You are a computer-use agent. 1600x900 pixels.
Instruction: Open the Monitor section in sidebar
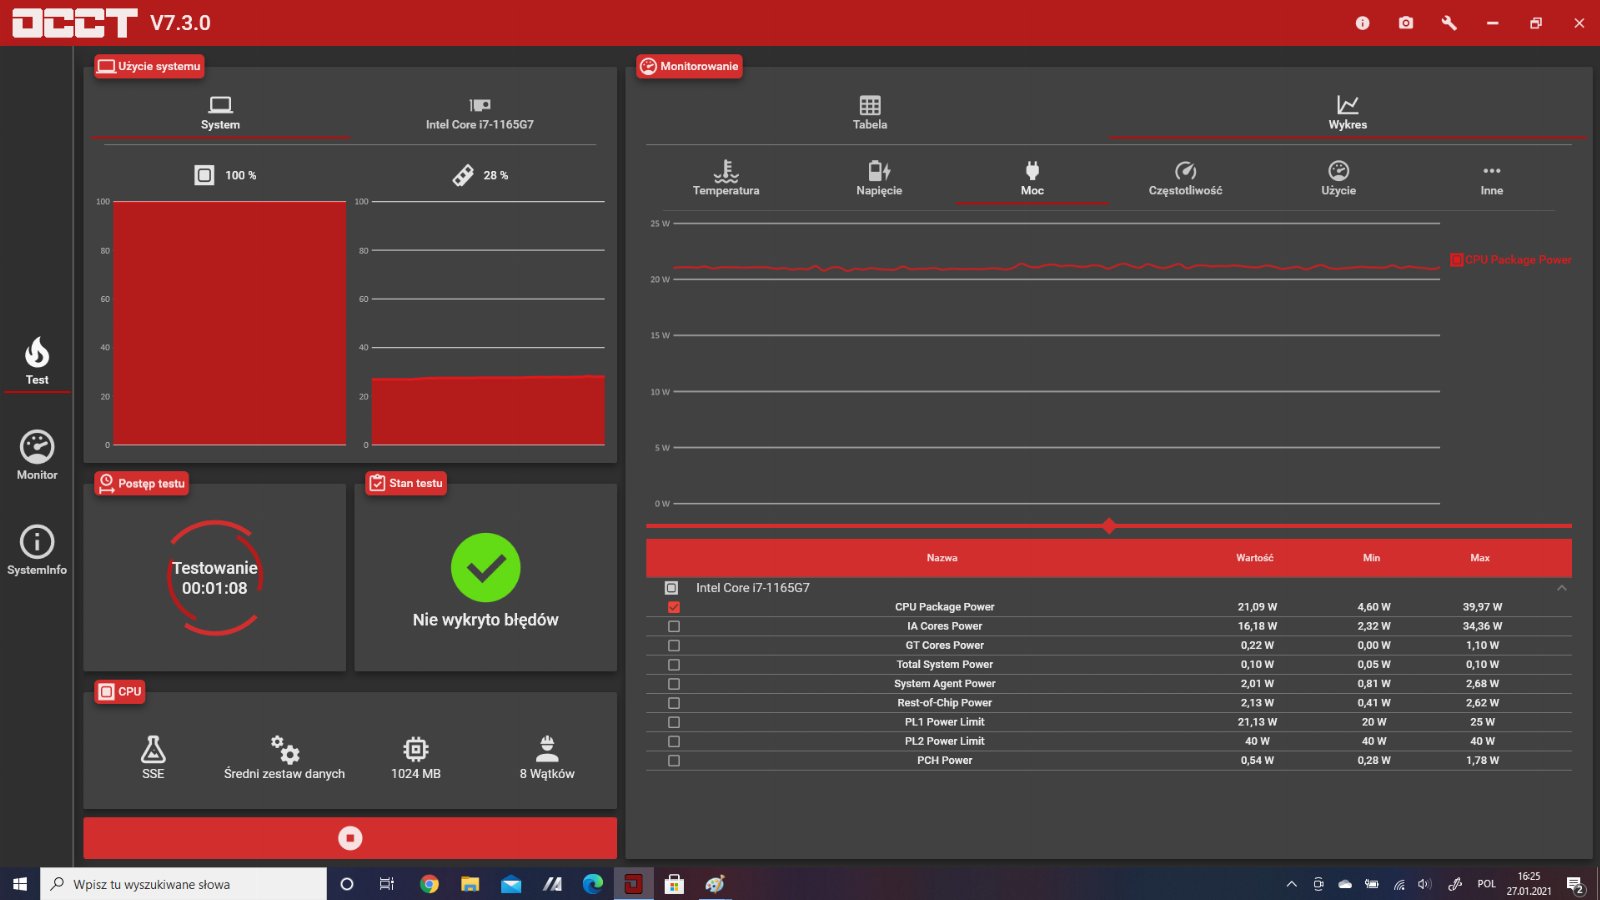[37, 455]
